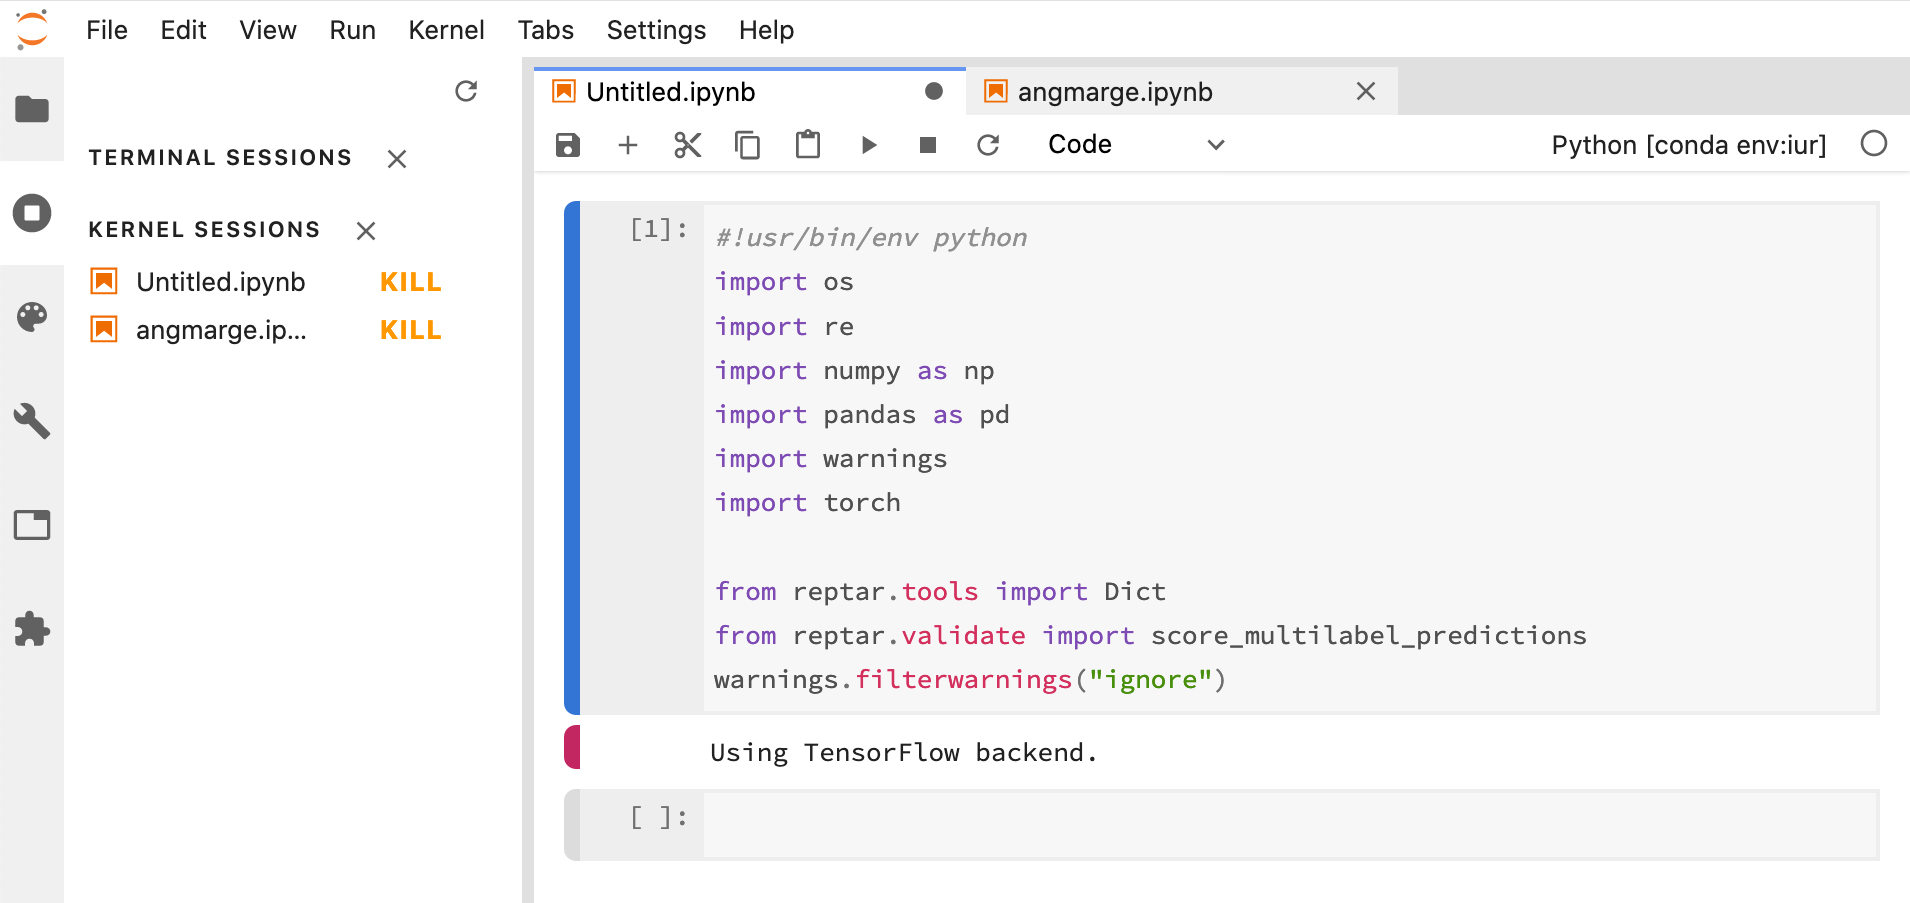Copy the selected cell
This screenshot has width=1910, height=903.
point(748,145)
